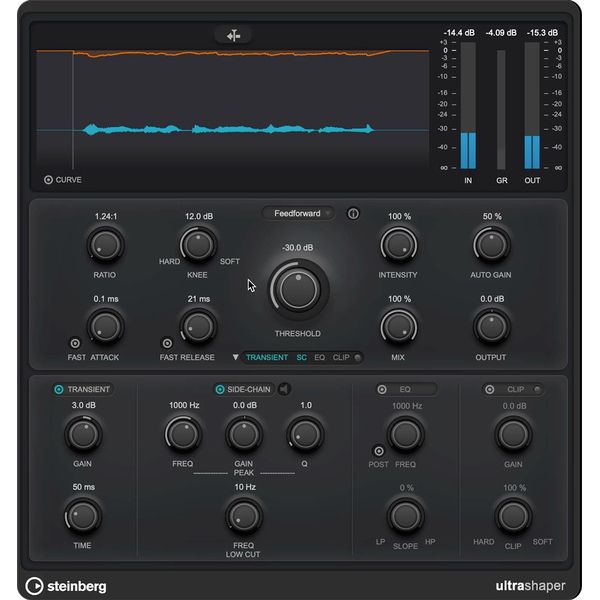Click the 21 ms release value

pyautogui.click(x=199, y=299)
